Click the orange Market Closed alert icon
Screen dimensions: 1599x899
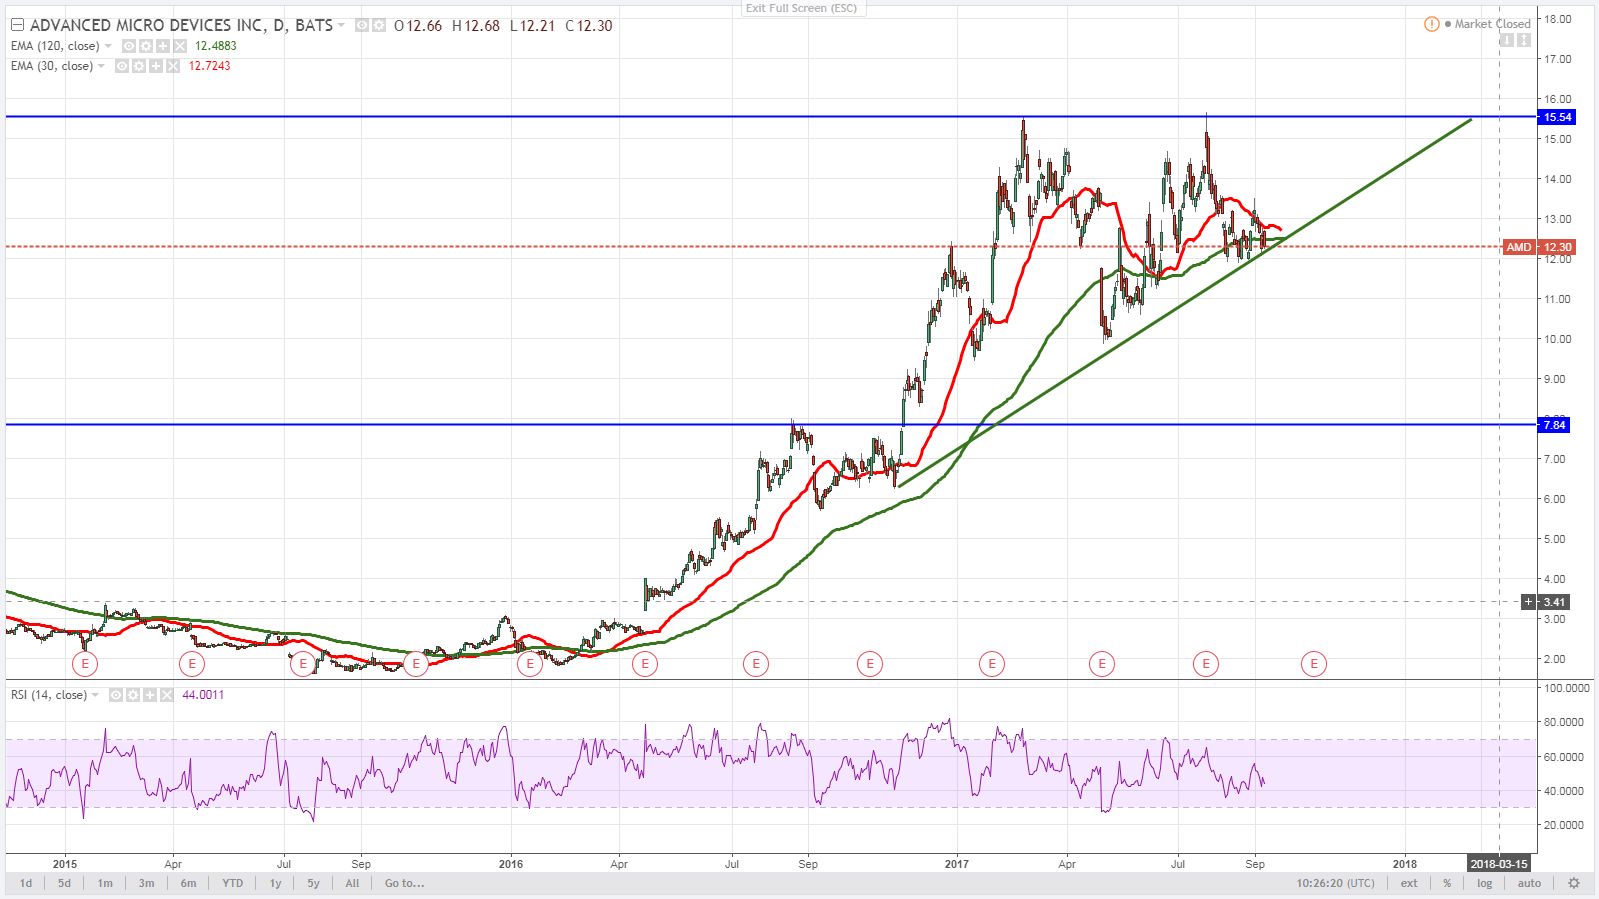(1432, 24)
